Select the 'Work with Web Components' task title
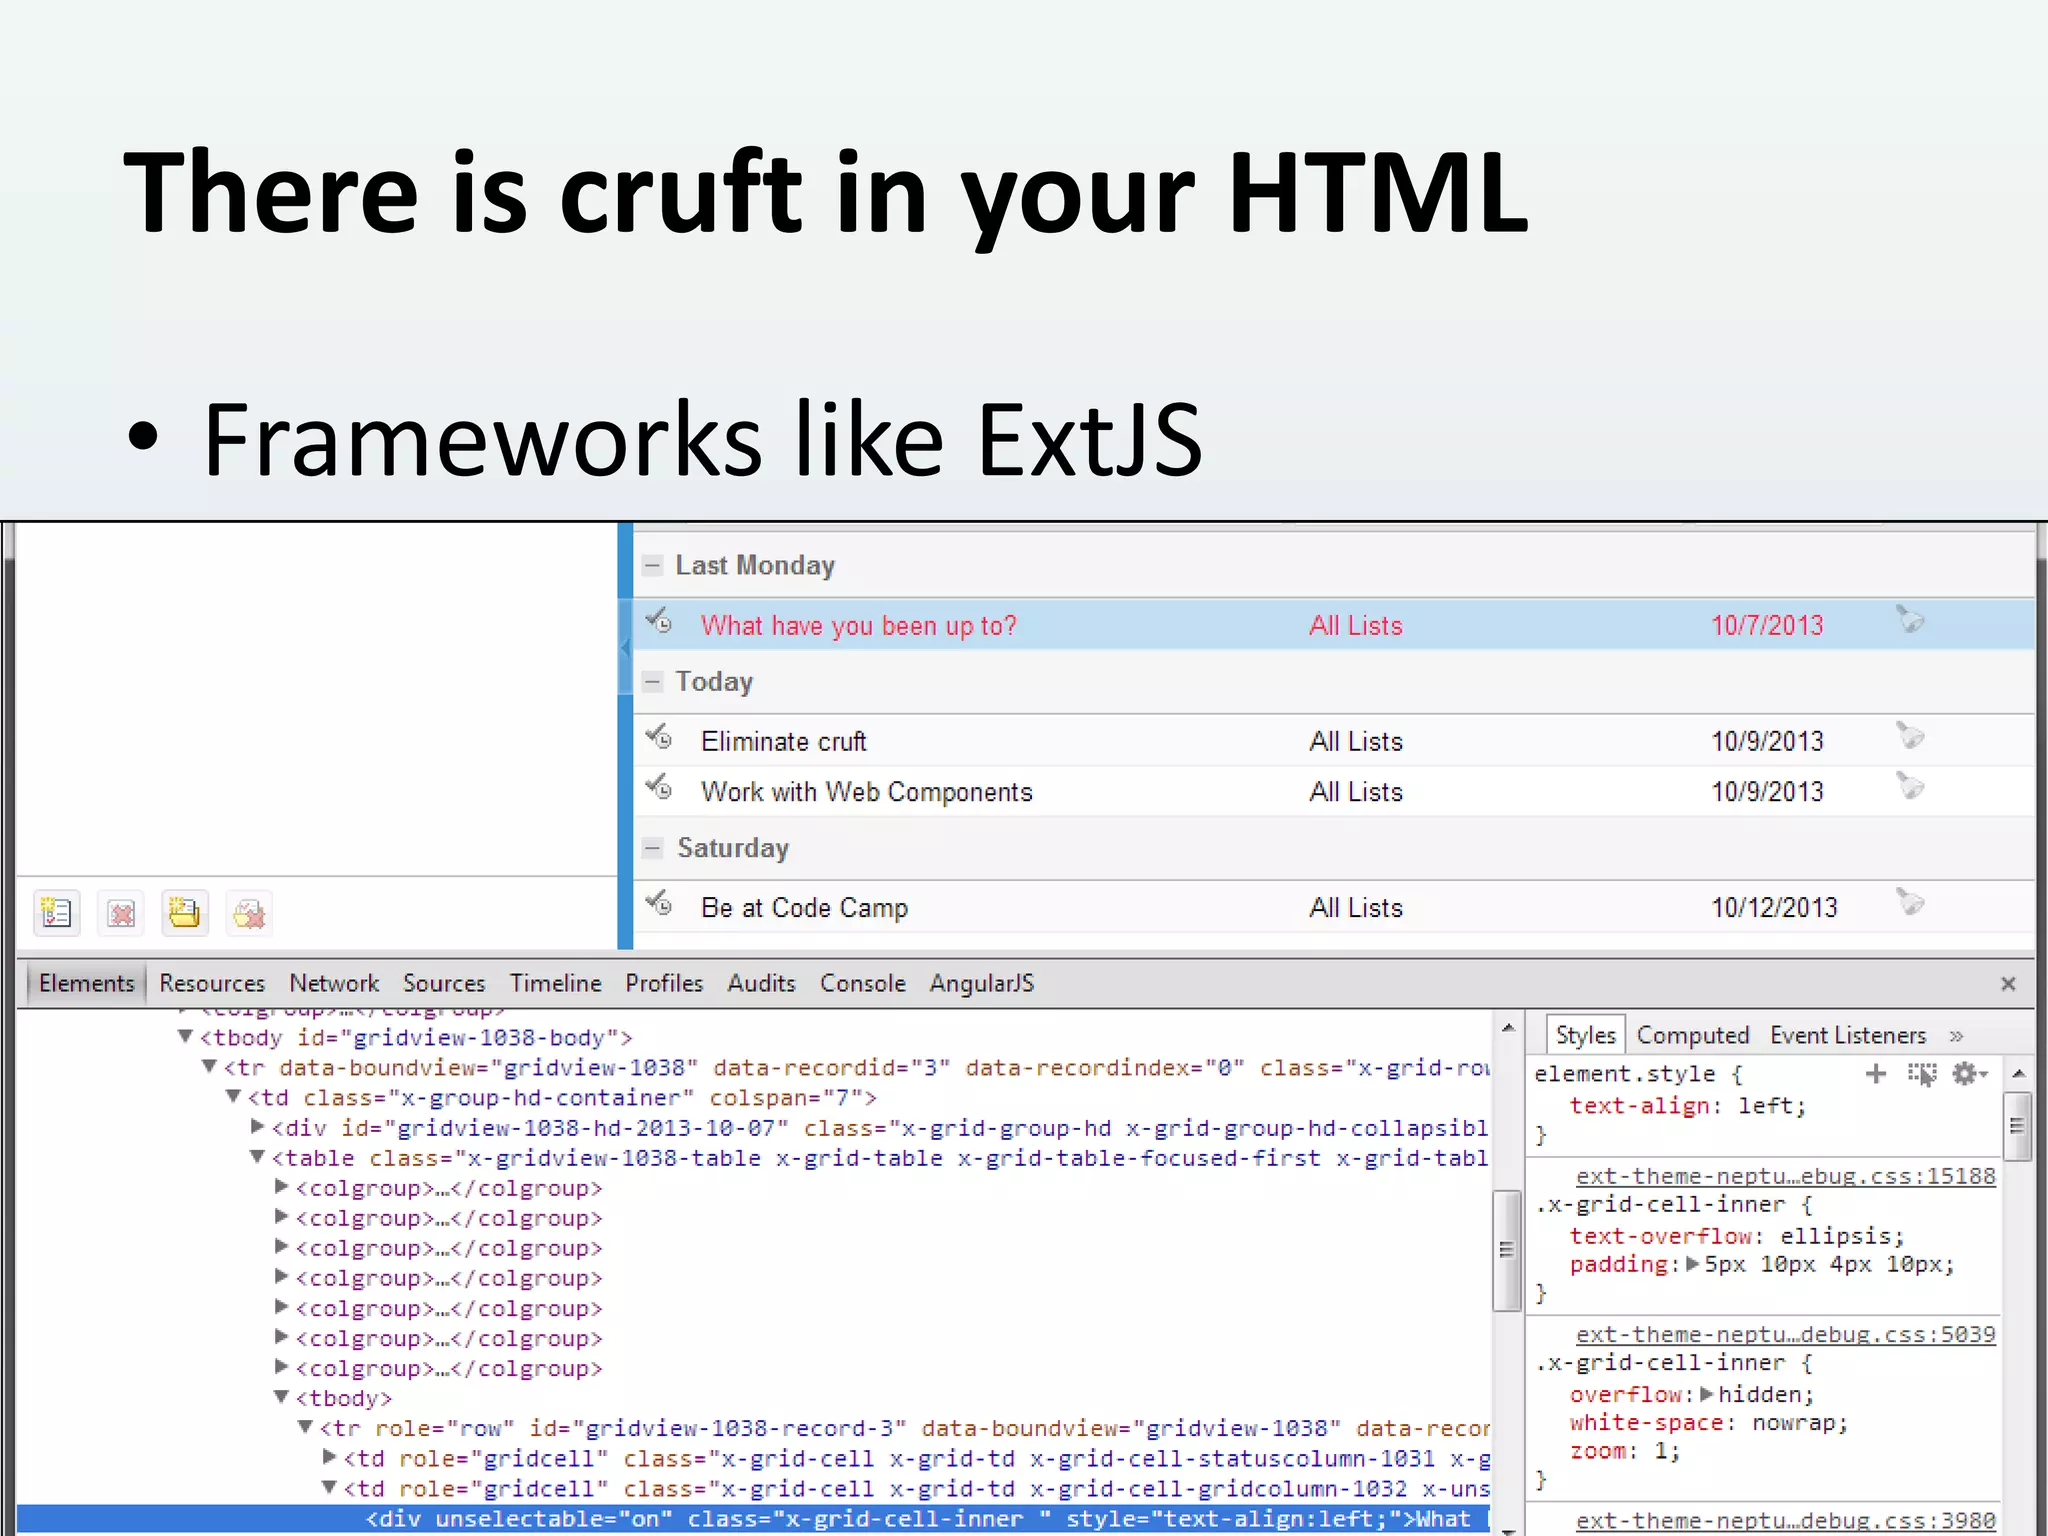Screen dimensions: 2048x1536 click(866, 792)
